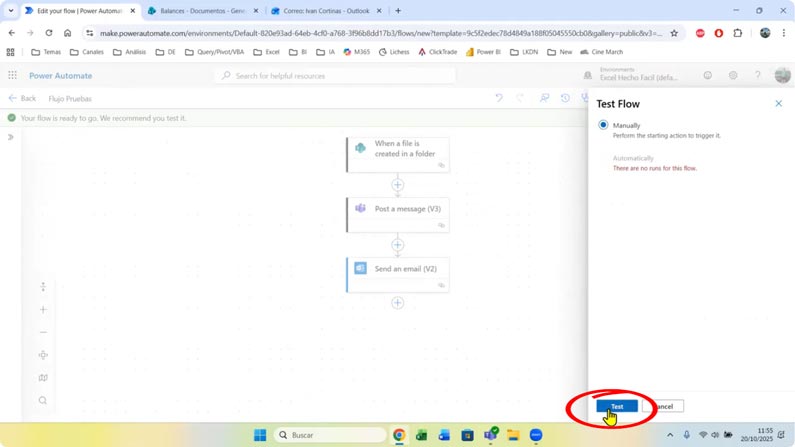Select the Manually radio option
This screenshot has width=795, height=447.
tap(603, 125)
